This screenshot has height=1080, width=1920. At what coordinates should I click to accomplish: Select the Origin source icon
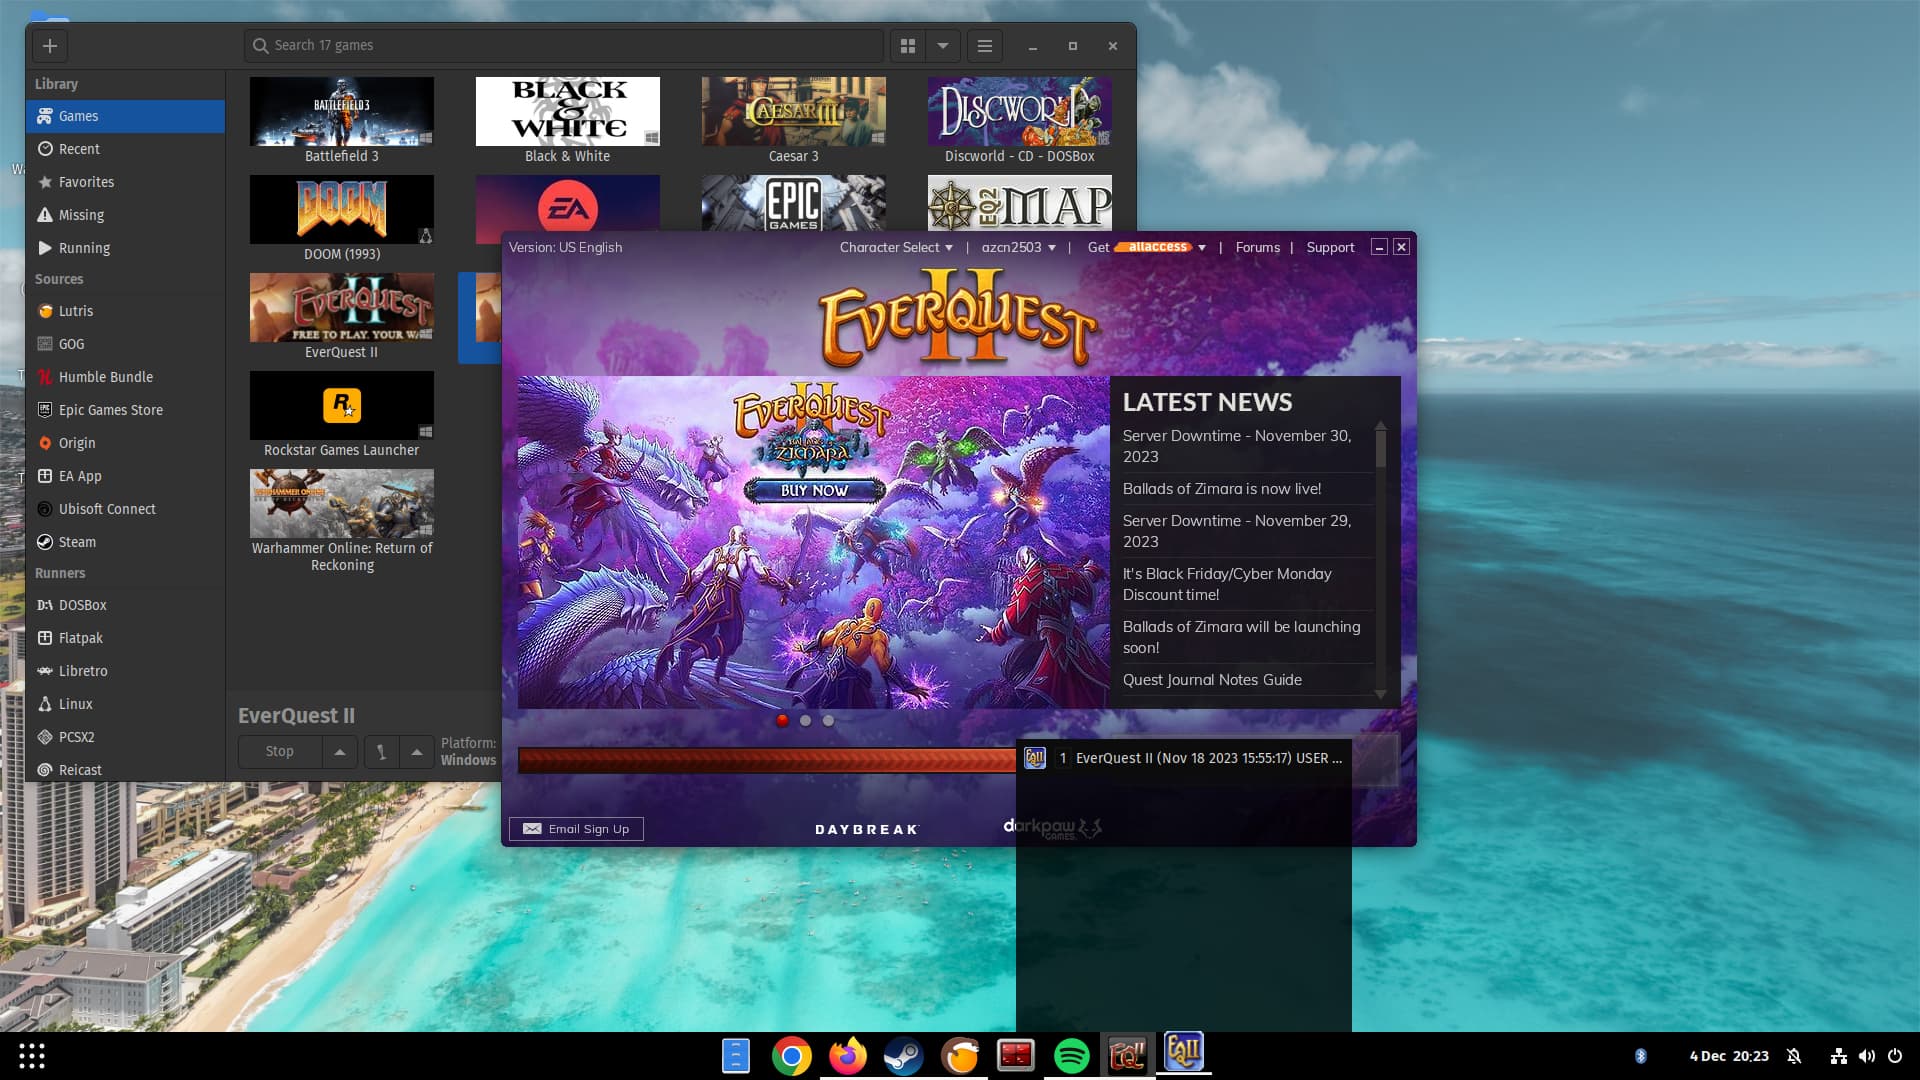coord(45,443)
